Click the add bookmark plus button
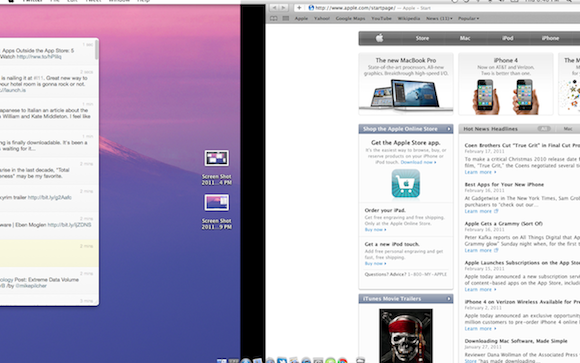This screenshot has height=363, width=580. (299, 7)
